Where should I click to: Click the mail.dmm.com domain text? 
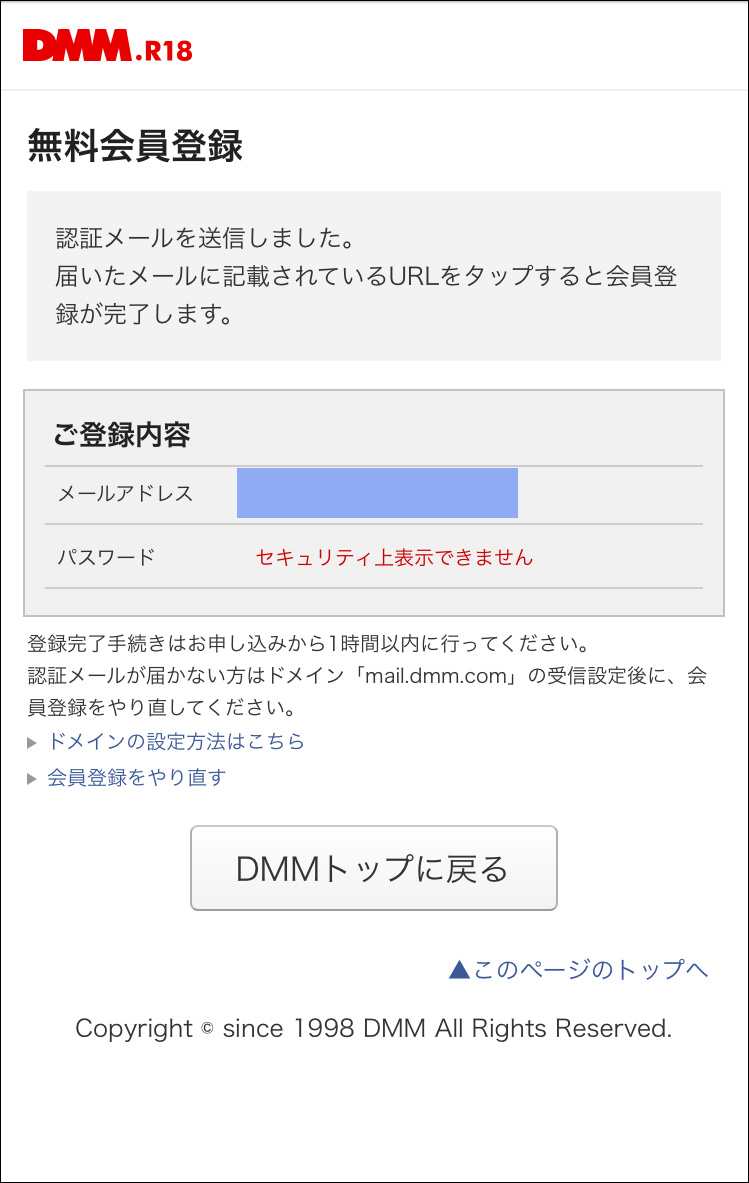[438, 676]
